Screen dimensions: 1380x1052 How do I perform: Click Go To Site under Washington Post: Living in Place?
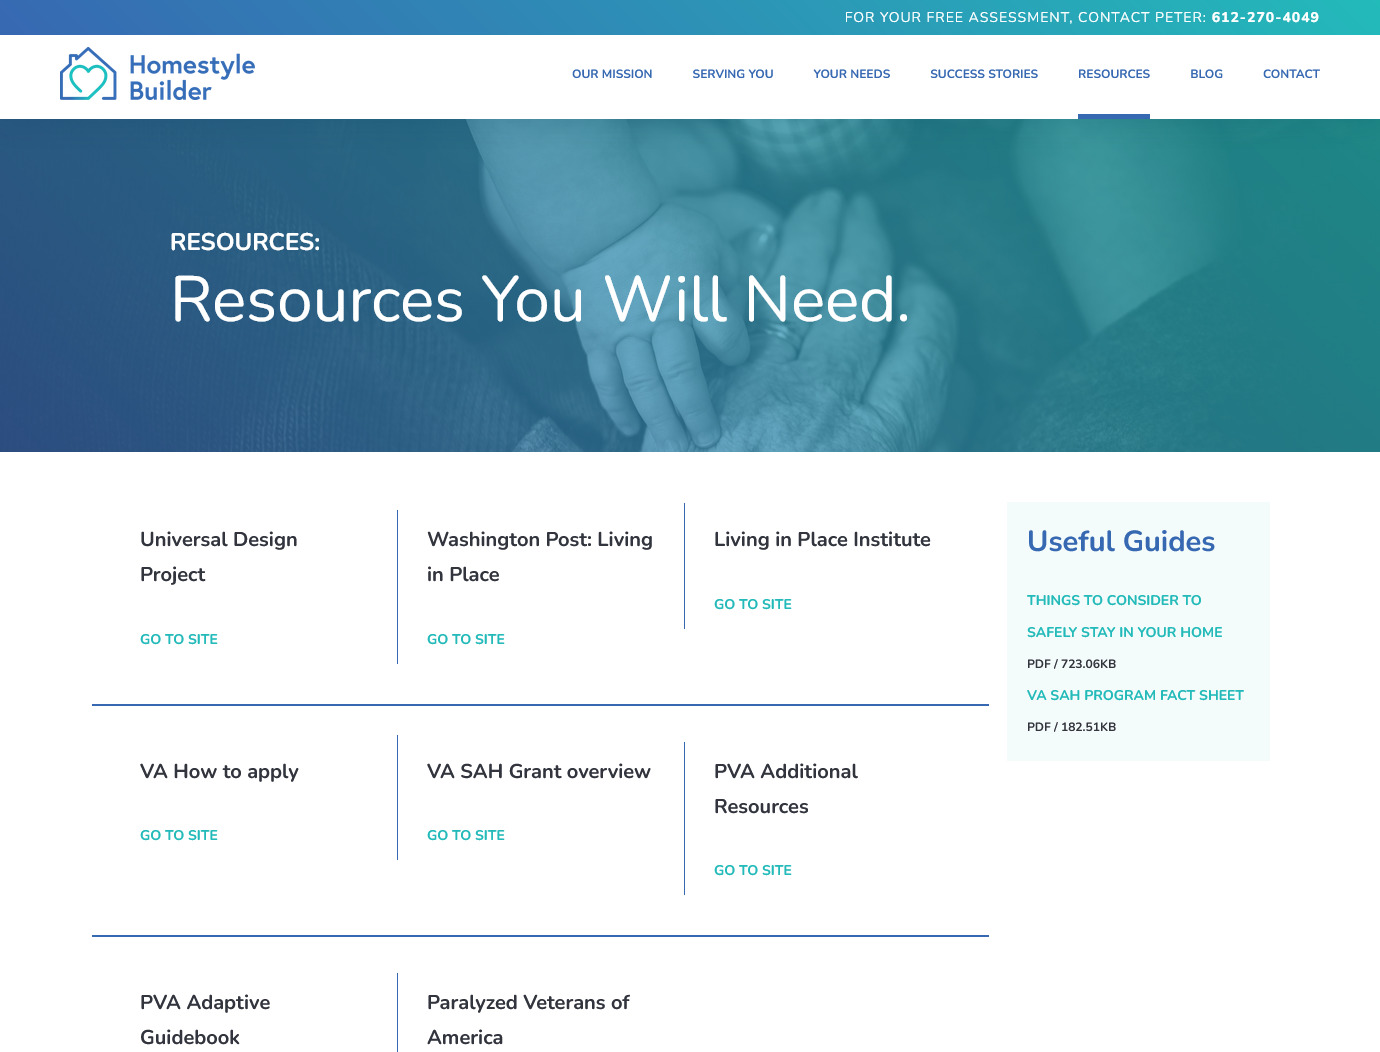466,639
